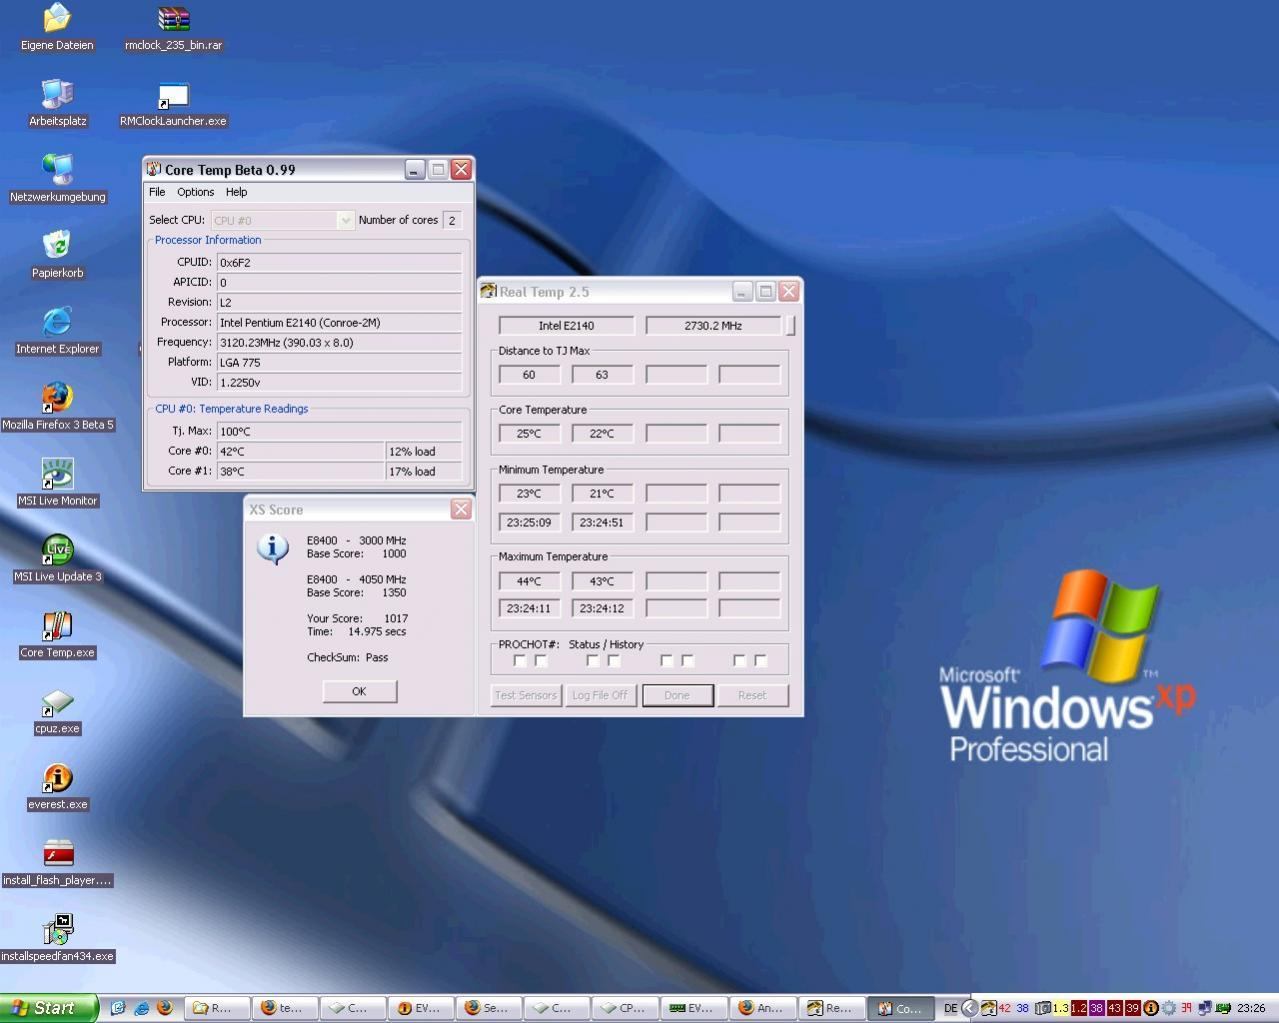The width and height of the screenshot is (1279, 1023).
Task: Click the Intel E2140 box in Real Temp
Action: pyautogui.click(x=566, y=325)
